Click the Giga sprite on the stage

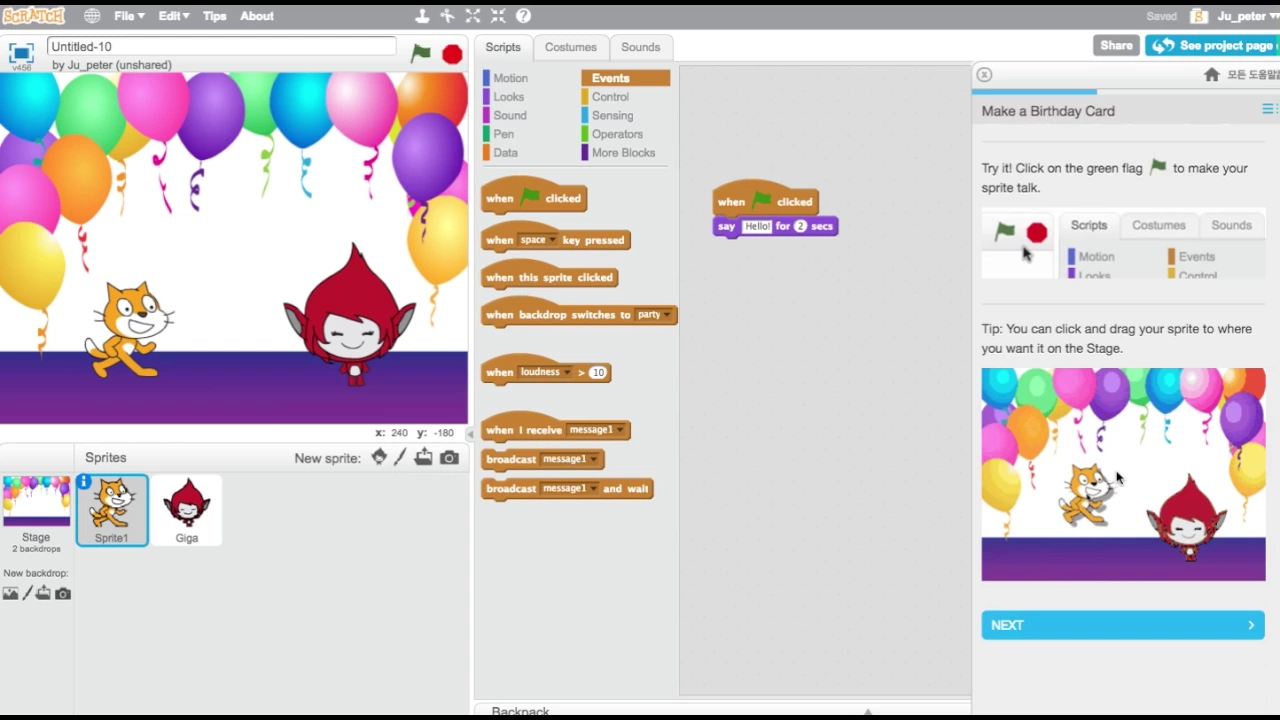point(350,315)
